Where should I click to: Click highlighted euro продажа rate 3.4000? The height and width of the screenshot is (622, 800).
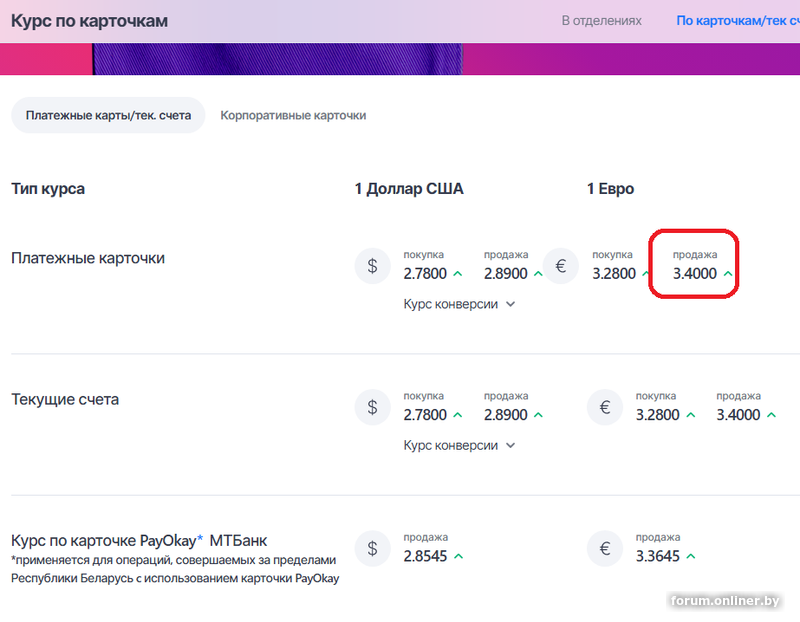694,273
